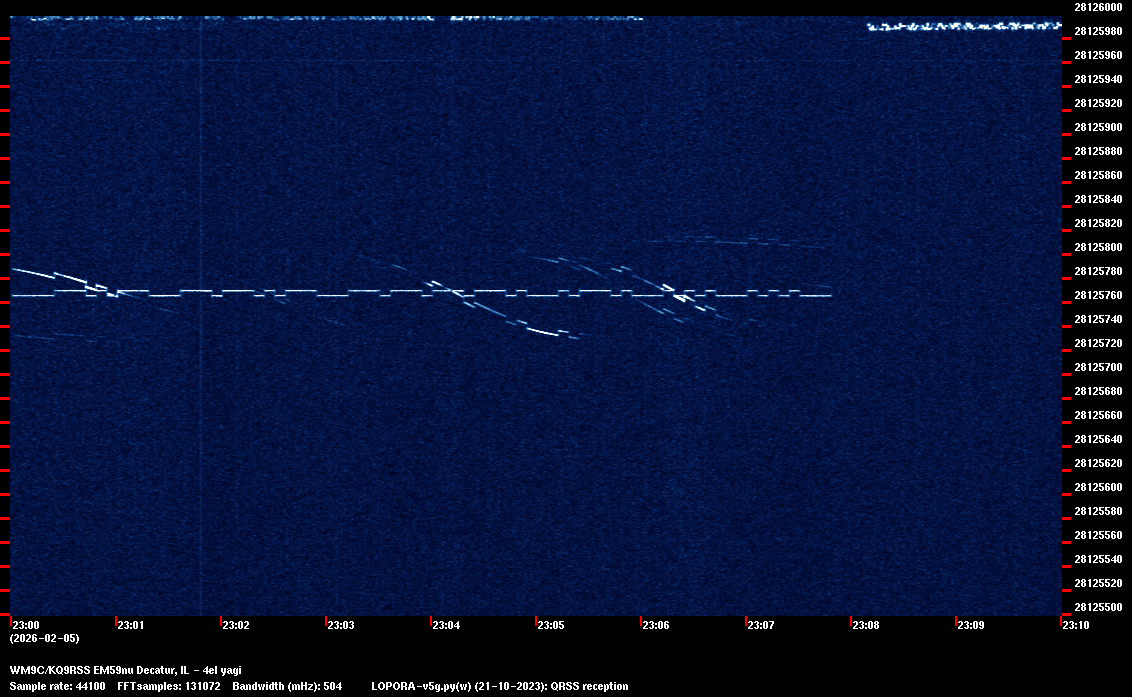Click the WM9C/KQ9RSS station caption

[125, 670]
